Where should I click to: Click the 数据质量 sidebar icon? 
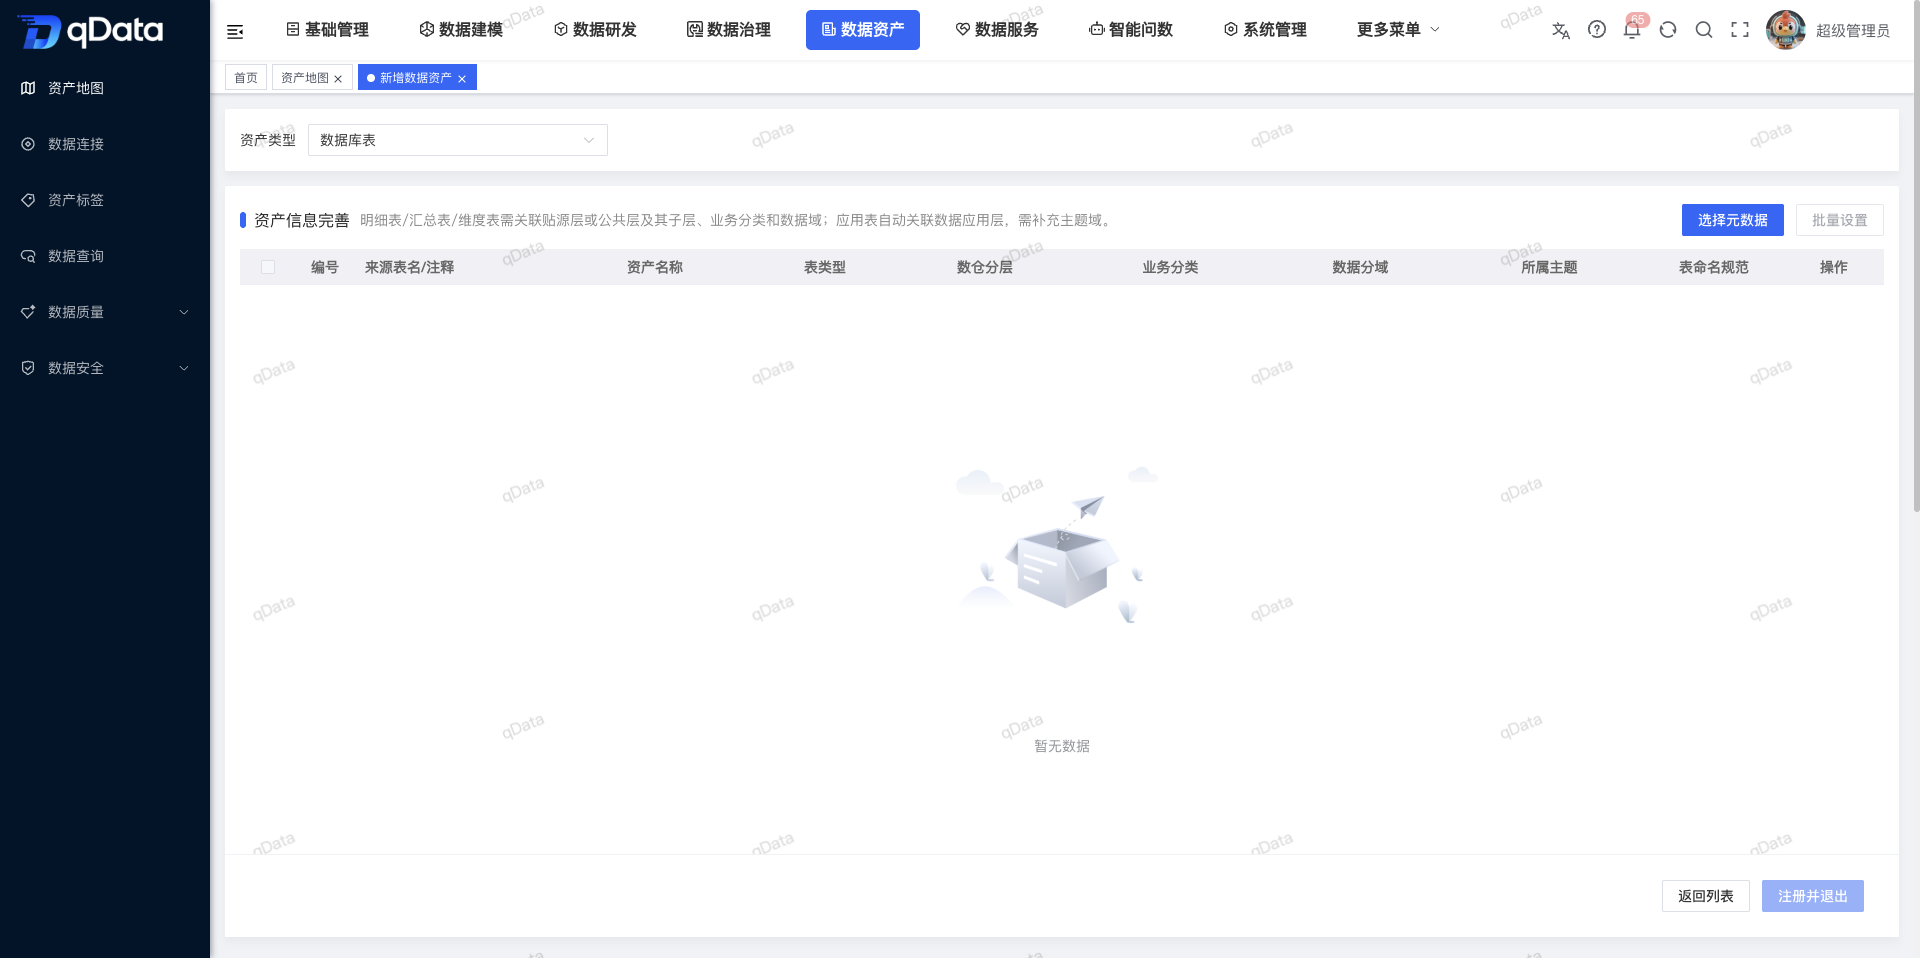[28, 312]
